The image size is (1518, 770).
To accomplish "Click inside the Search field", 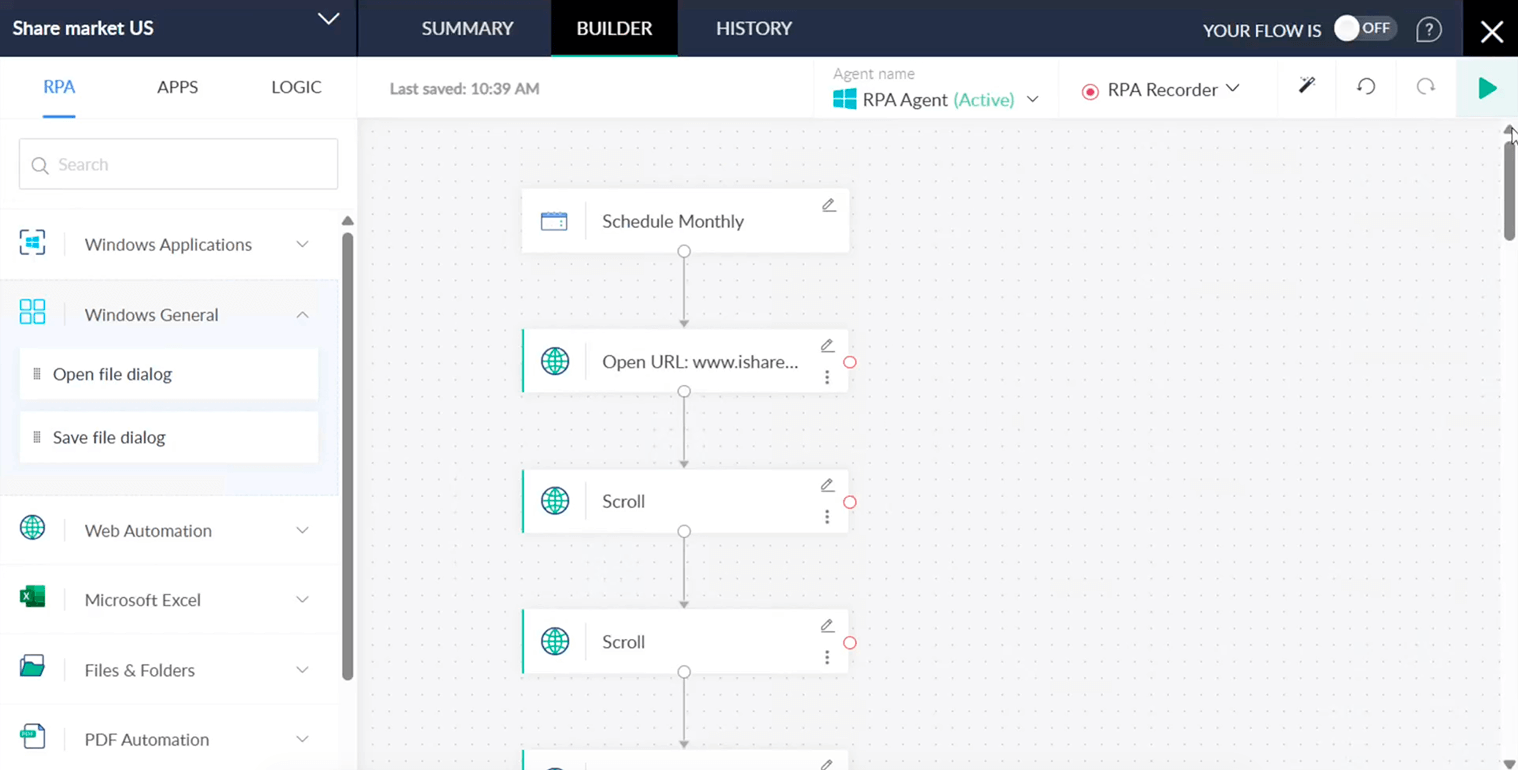I will point(178,163).
